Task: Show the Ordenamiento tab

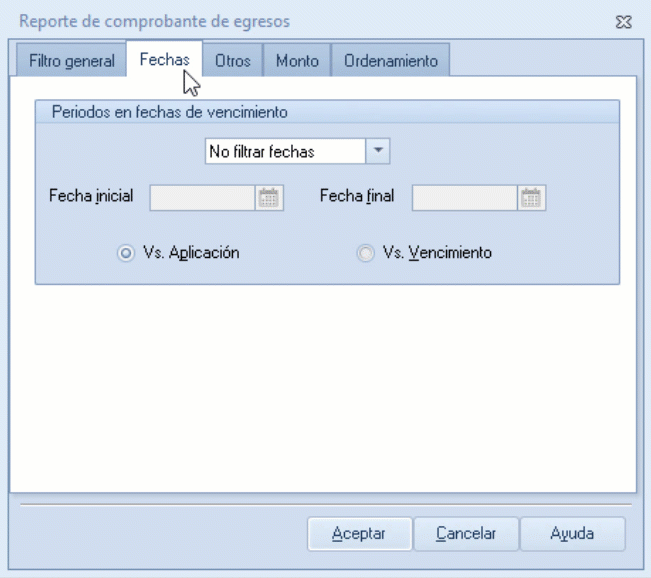Action: [x=391, y=61]
